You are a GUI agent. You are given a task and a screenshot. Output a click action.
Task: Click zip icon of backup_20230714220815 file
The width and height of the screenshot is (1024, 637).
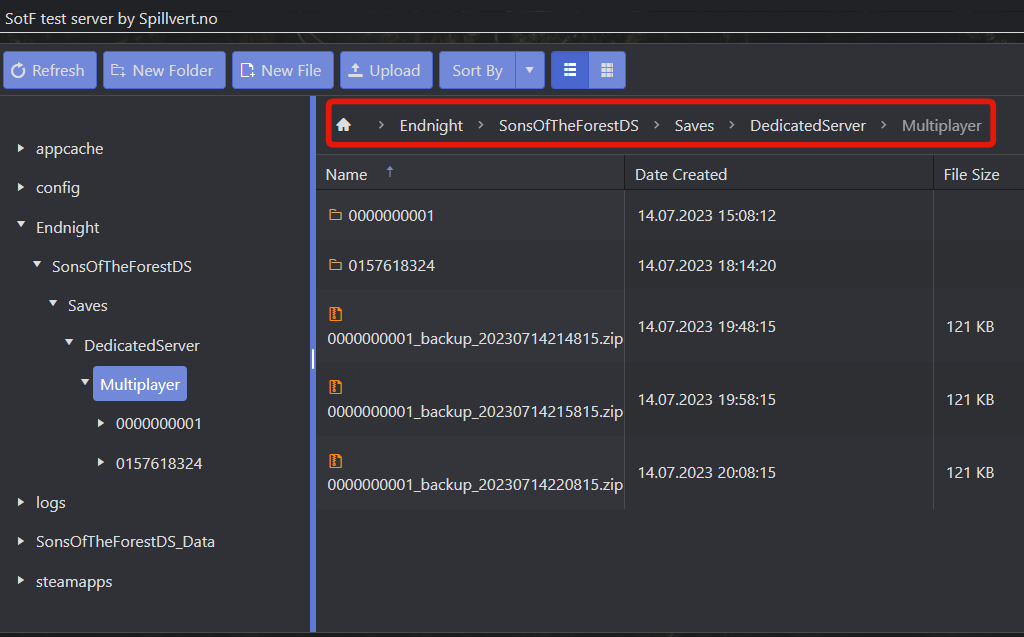[336, 461]
